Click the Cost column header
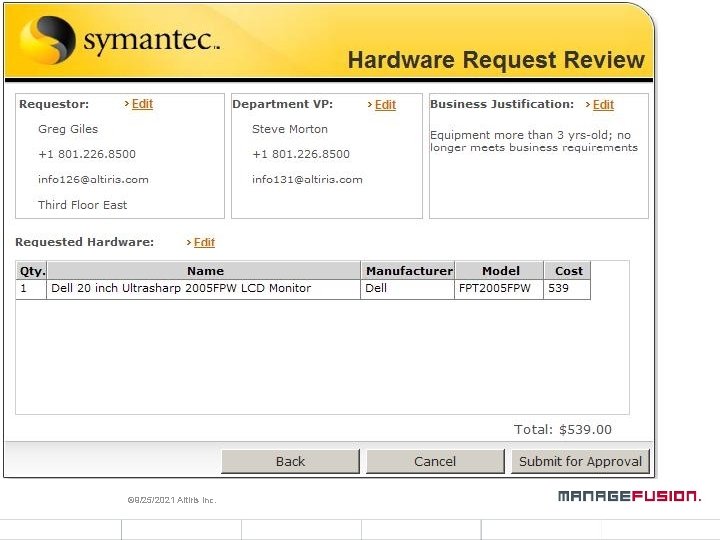The width and height of the screenshot is (720, 540). (568, 271)
